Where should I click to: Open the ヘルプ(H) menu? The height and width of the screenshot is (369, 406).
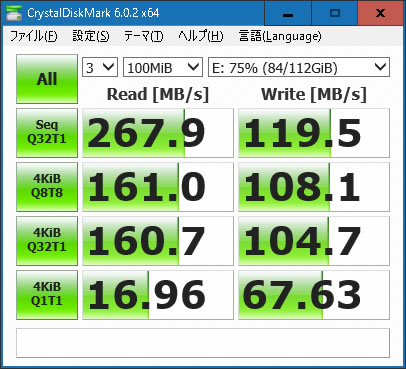tap(201, 36)
